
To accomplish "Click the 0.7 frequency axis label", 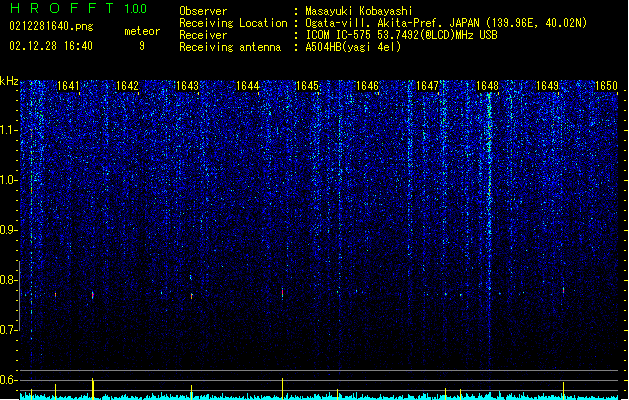I will [9, 330].
